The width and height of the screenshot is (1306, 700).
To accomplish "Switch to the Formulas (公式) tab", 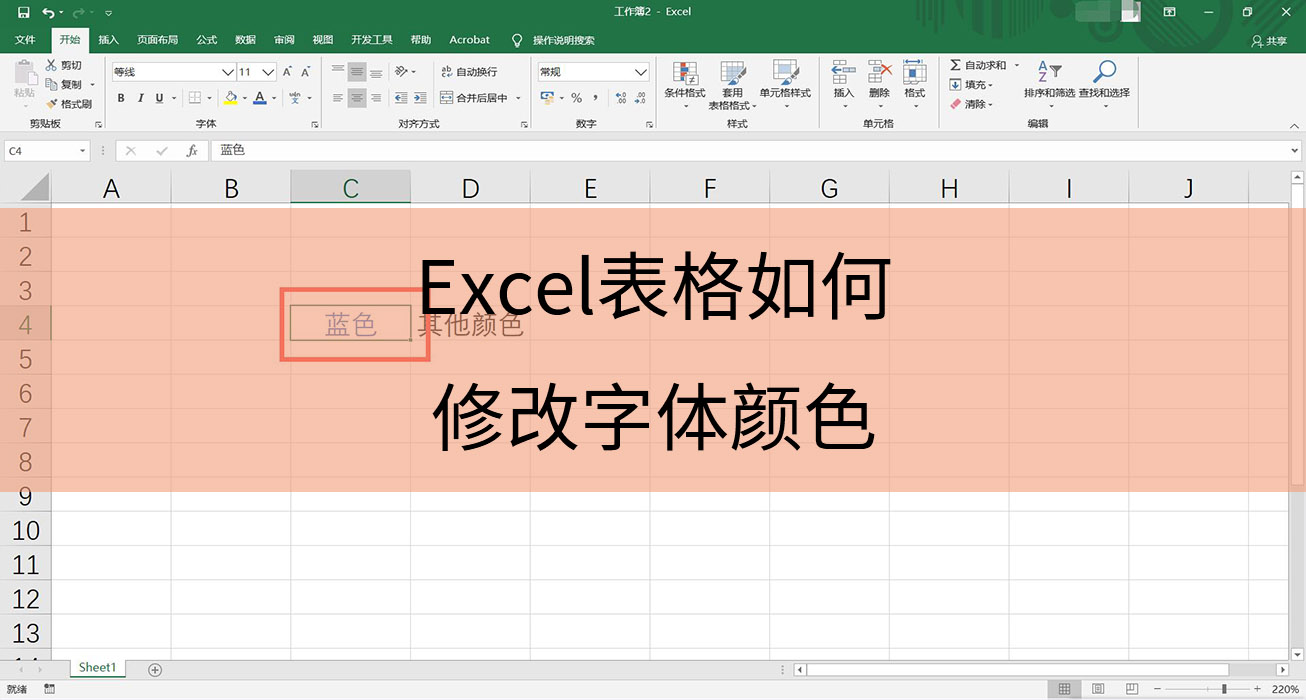I will 207,40.
